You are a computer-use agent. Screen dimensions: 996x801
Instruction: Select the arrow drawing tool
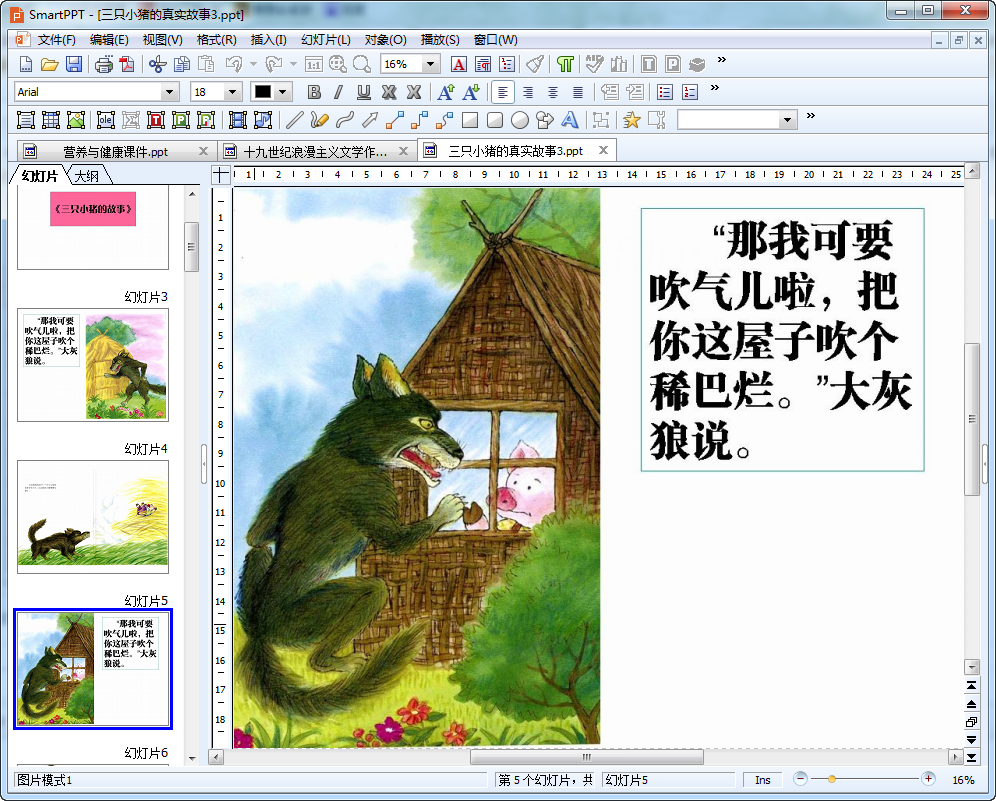coord(370,120)
